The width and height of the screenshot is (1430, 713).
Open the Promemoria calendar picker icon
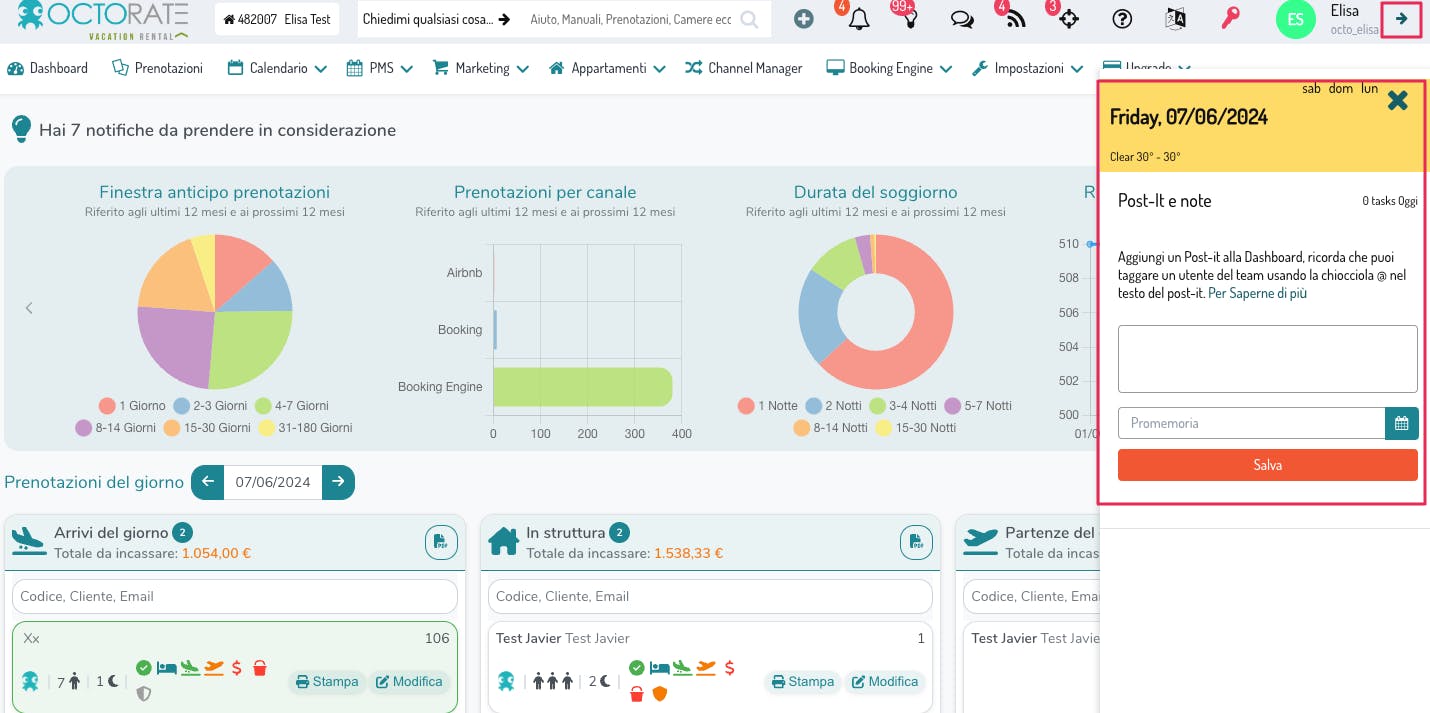pos(1402,423)
